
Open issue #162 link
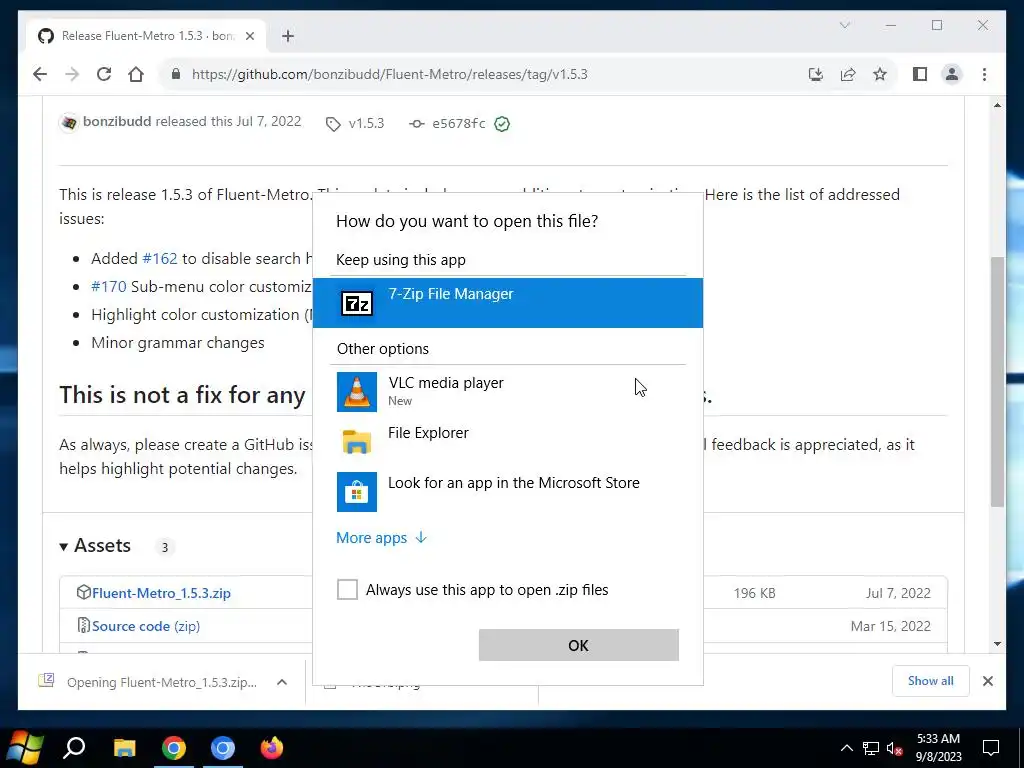[160, 259]
